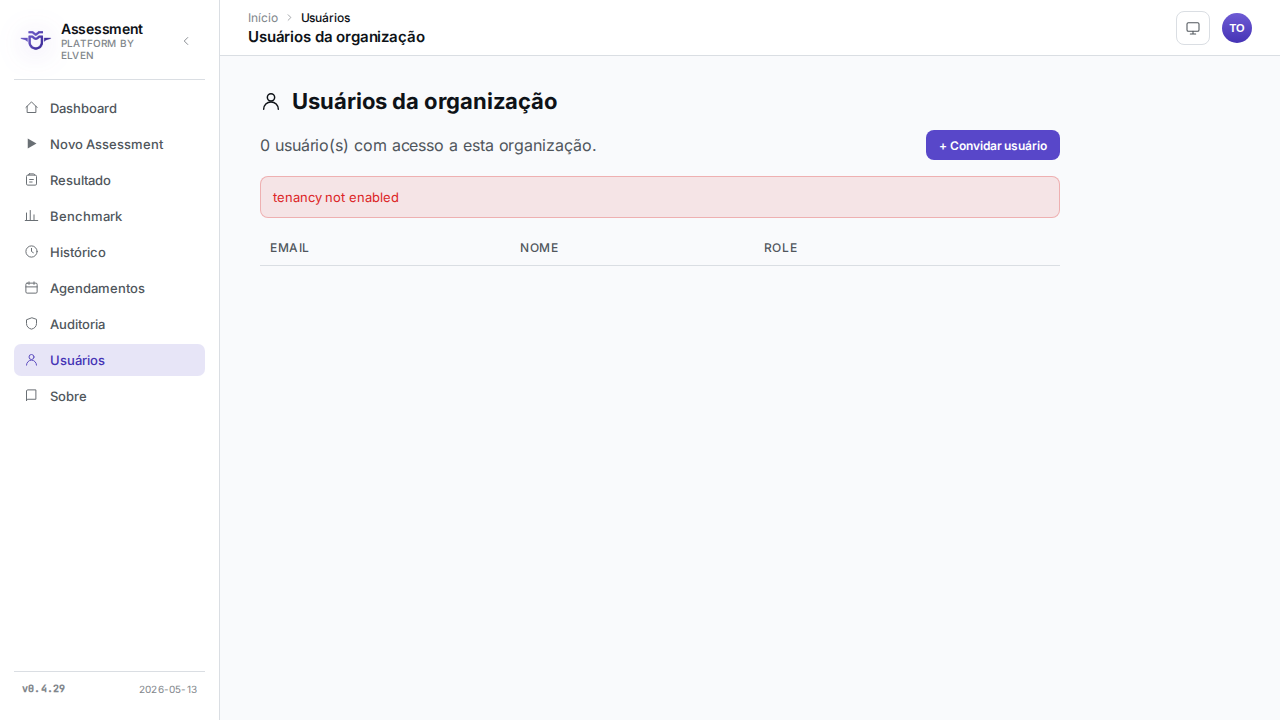
Task: Click the '0 usuário(s) com acesso' text
Action: [x=428, y=146]
